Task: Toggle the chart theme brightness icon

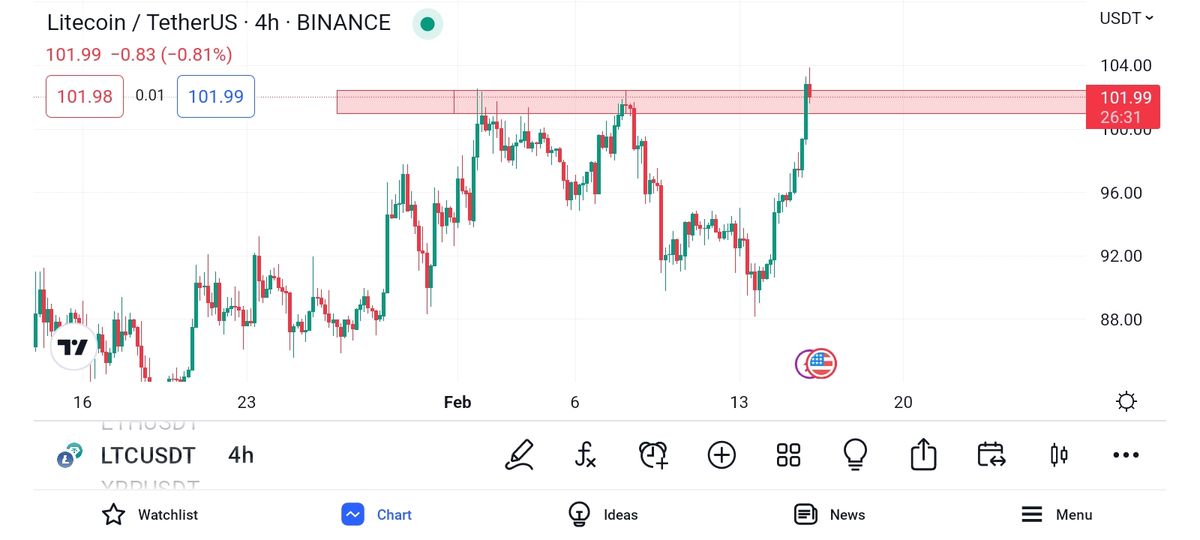Action: pyautogui.click(x=1126, y=402)
